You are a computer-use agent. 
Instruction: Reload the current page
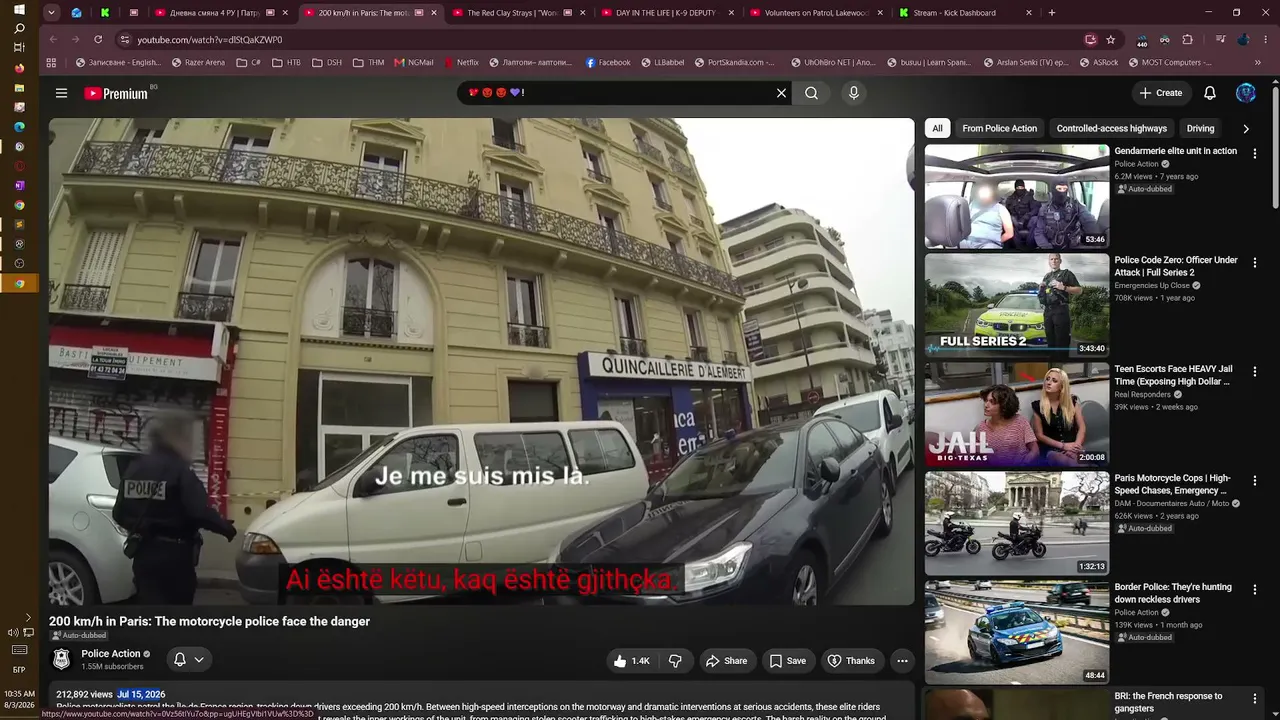point(98,39)
